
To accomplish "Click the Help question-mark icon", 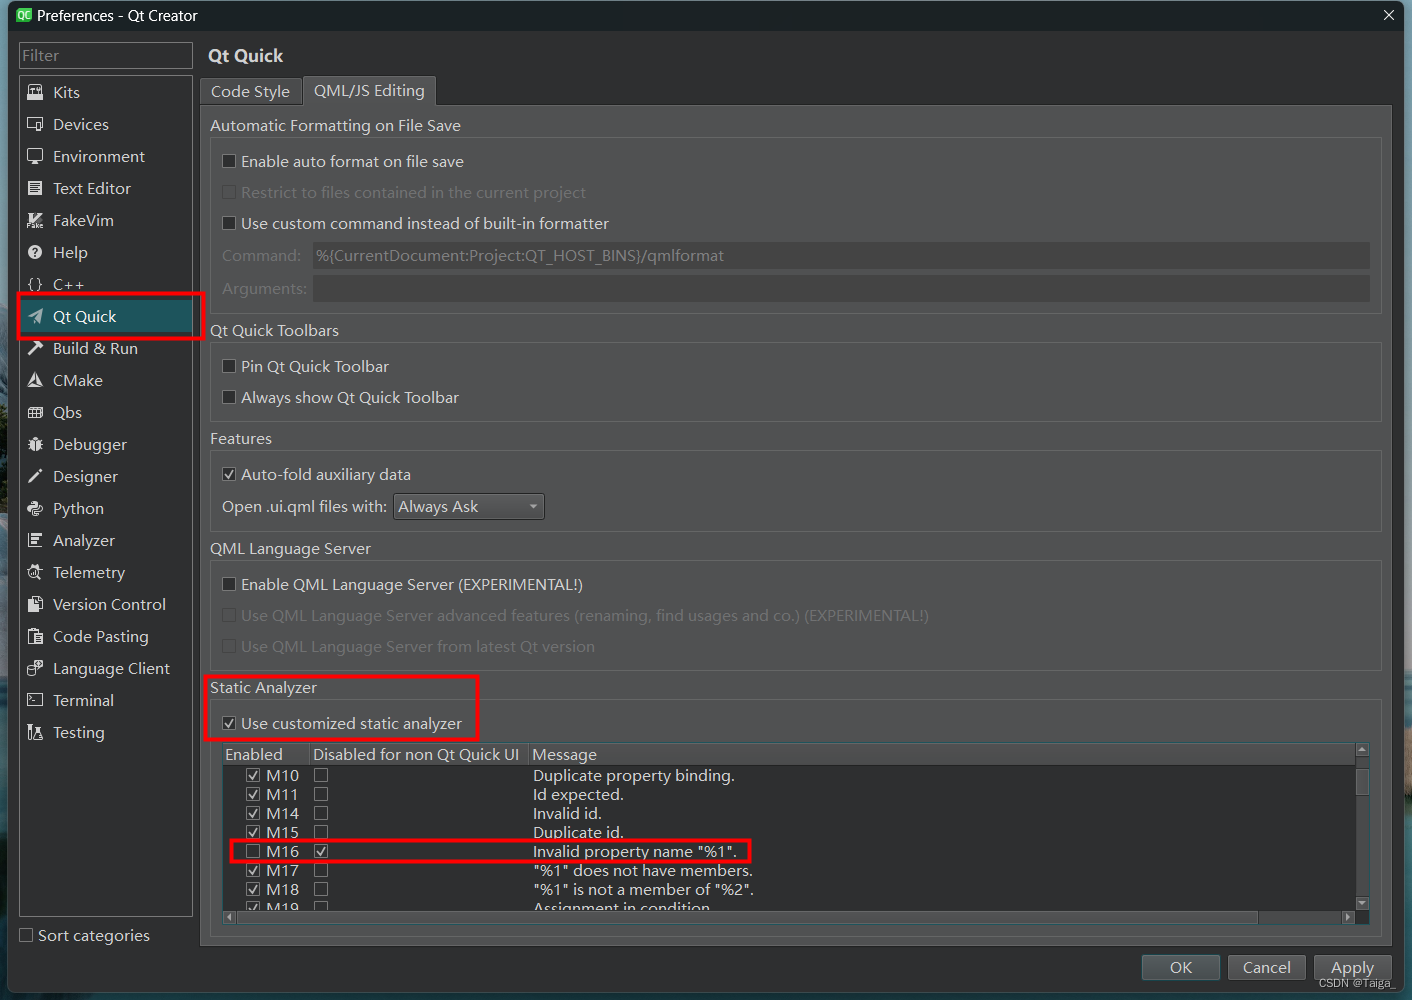I will 35,252.
